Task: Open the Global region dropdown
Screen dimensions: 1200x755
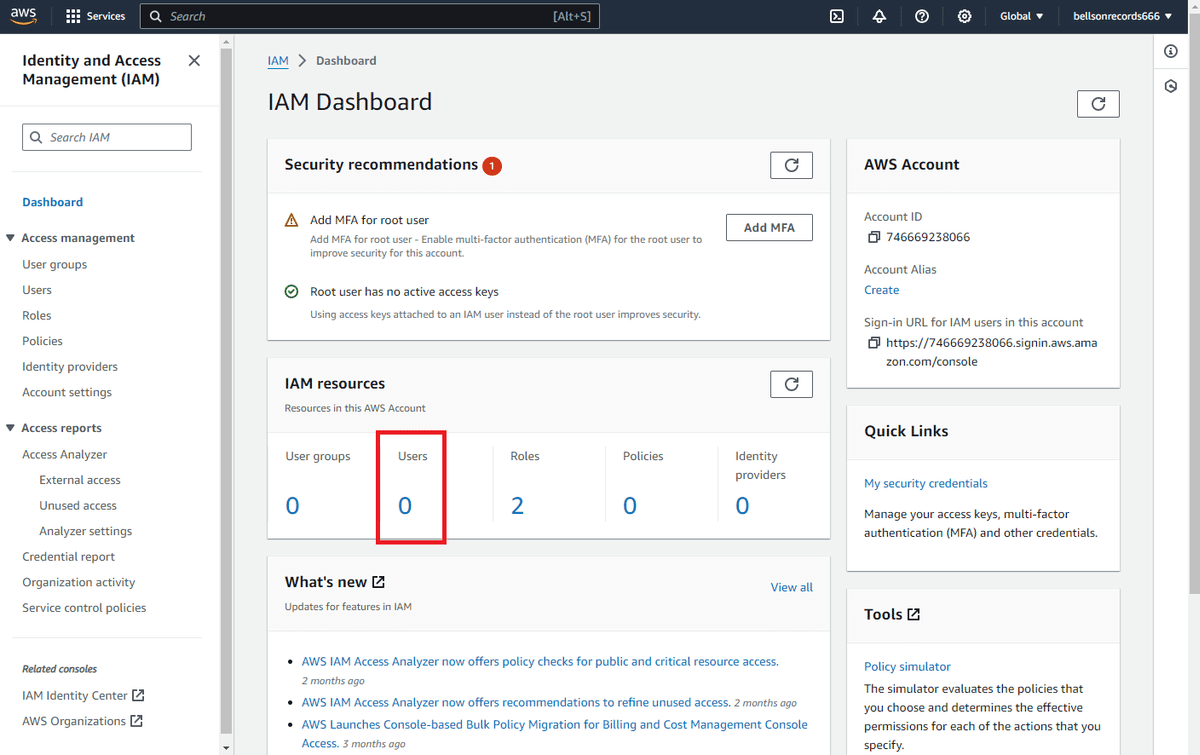Action: point(1021,16)
